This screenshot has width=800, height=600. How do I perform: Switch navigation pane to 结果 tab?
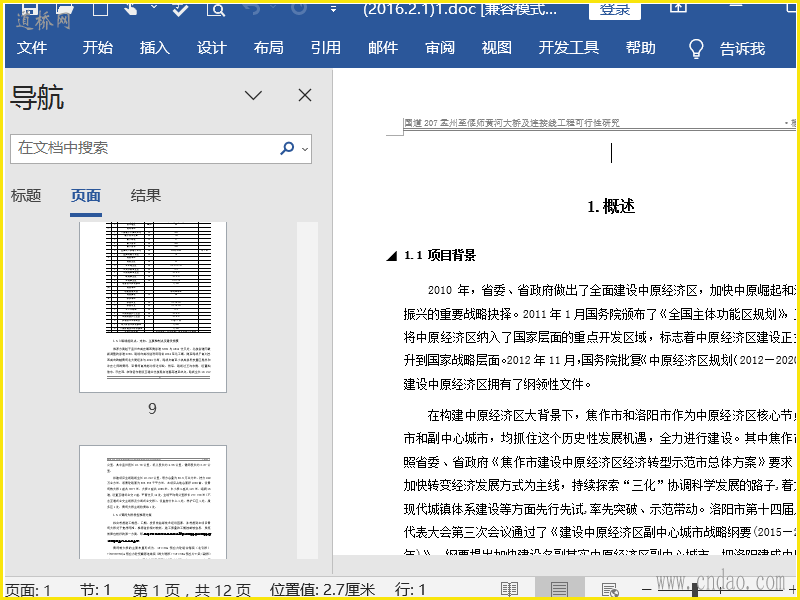[x=145, y=196]
